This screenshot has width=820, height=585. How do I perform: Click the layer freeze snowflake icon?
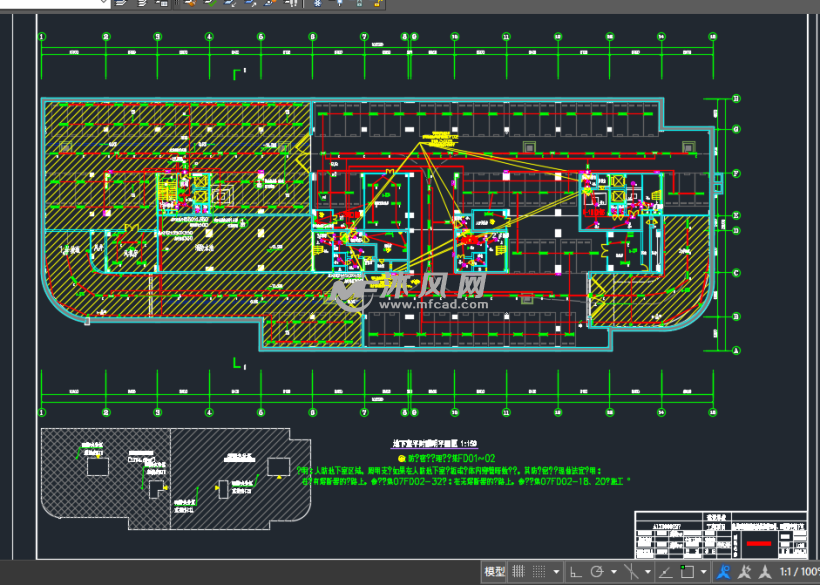[318, 4]
